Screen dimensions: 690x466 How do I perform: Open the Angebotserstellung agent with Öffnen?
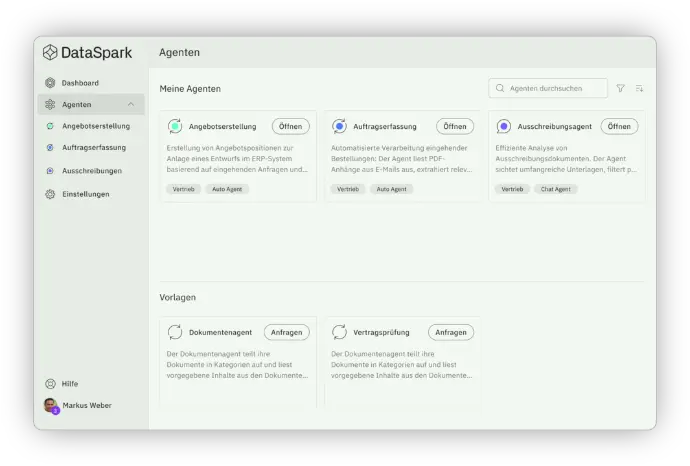[290, 127]
